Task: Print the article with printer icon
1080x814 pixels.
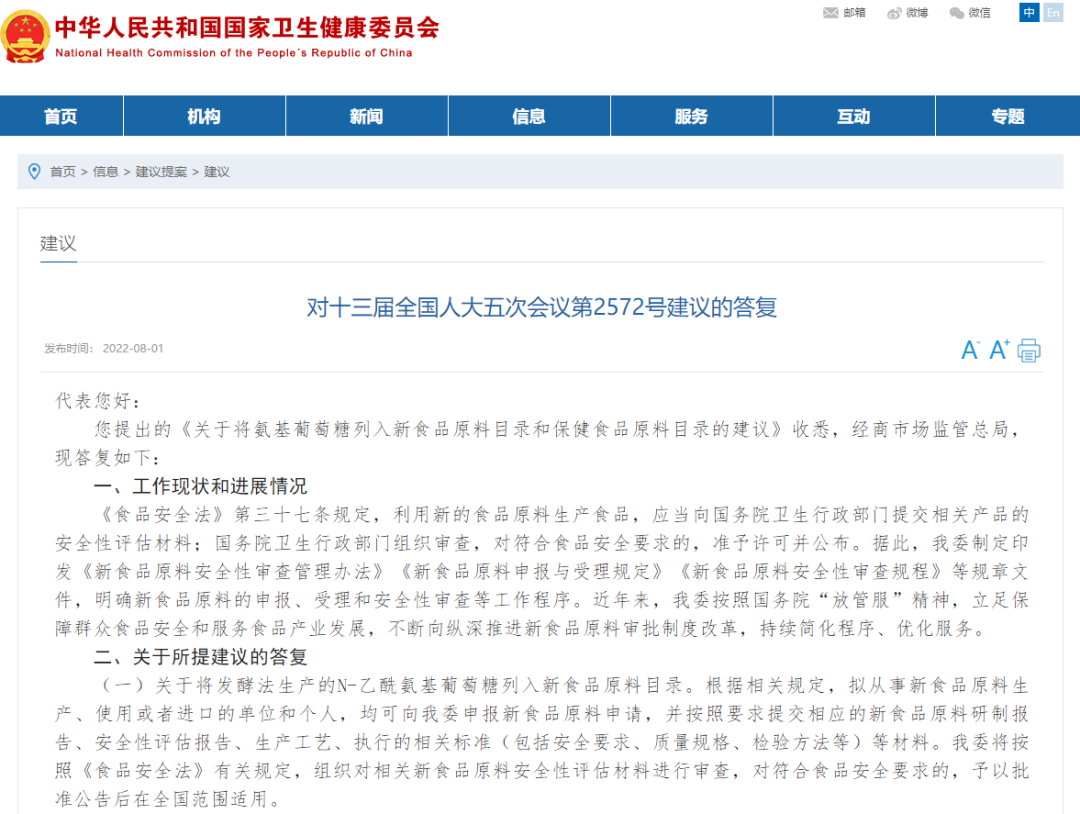Action: 1029,351
